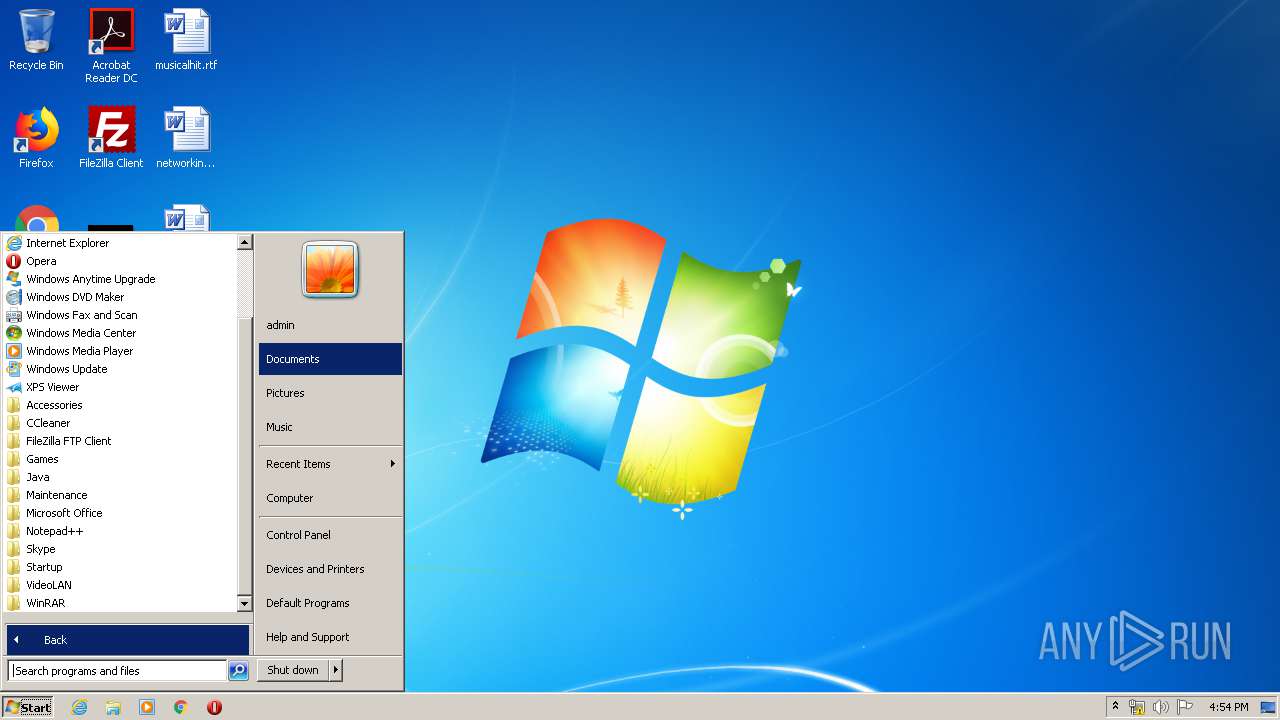Open Documents from the start menu
This screenshot has width=1280, height=720.
point(330,359)
